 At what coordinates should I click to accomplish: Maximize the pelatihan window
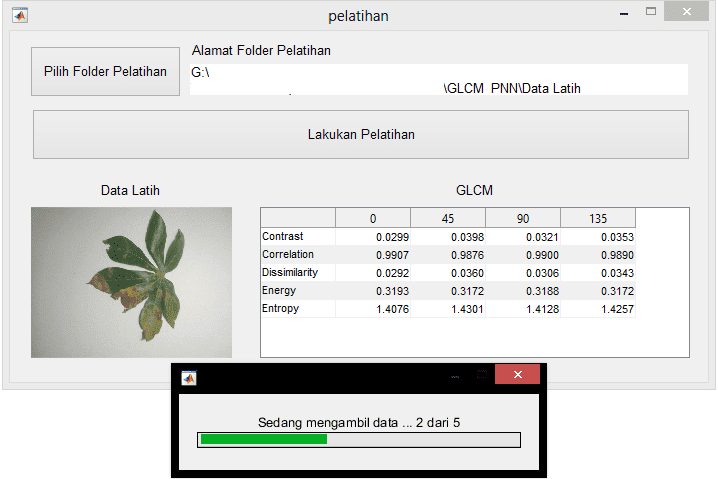(x=651, y=12)
